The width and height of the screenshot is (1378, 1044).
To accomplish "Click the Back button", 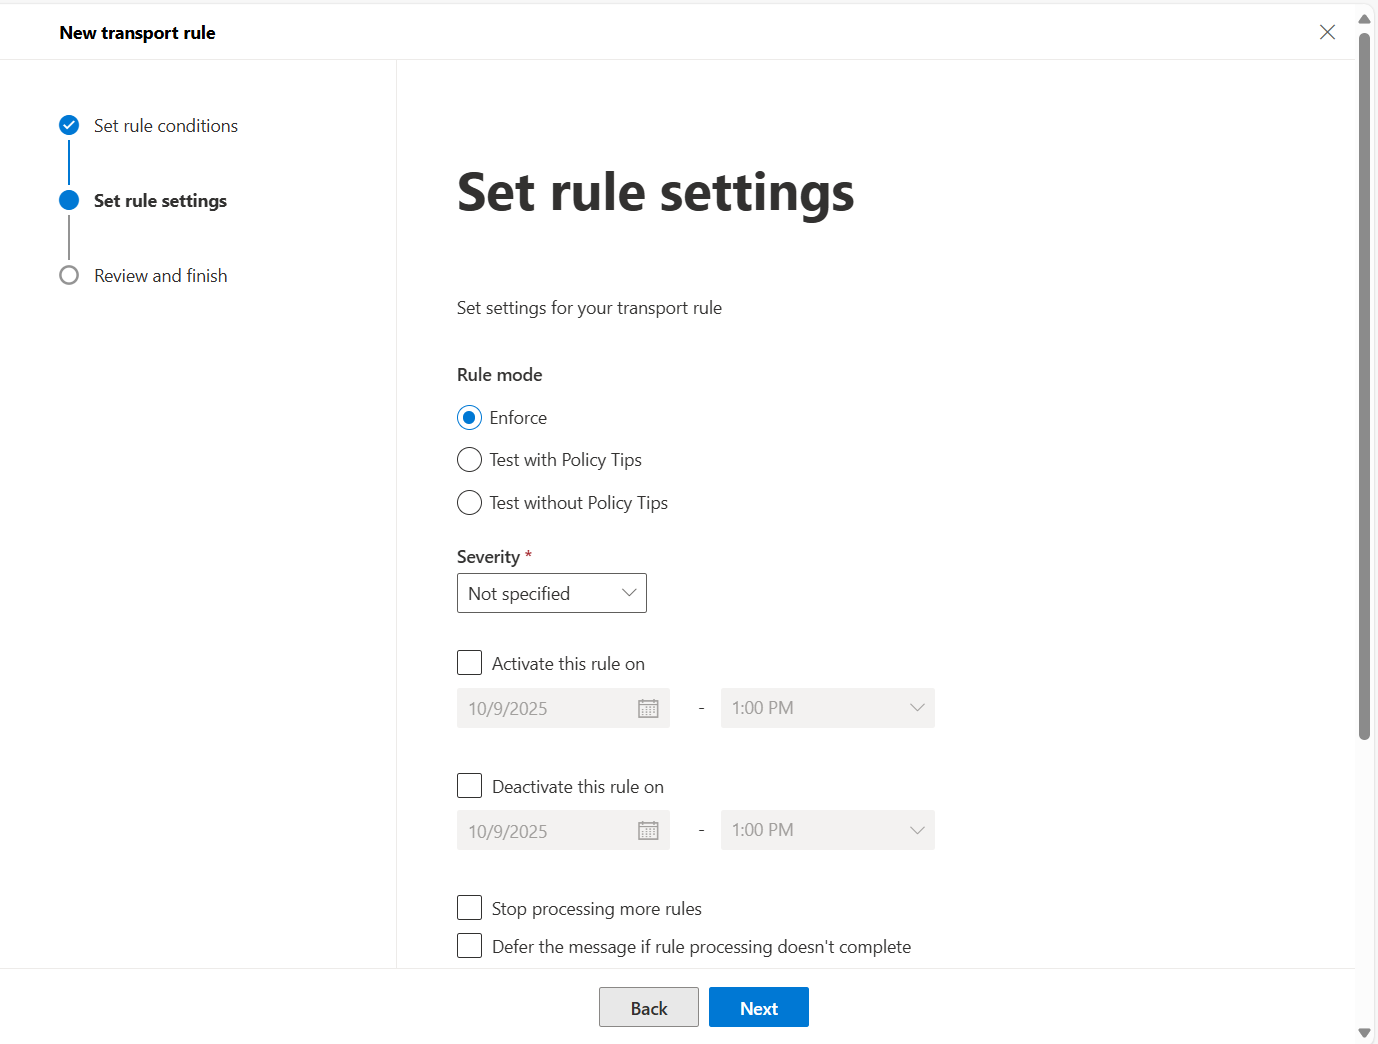I will point(648,1008).
